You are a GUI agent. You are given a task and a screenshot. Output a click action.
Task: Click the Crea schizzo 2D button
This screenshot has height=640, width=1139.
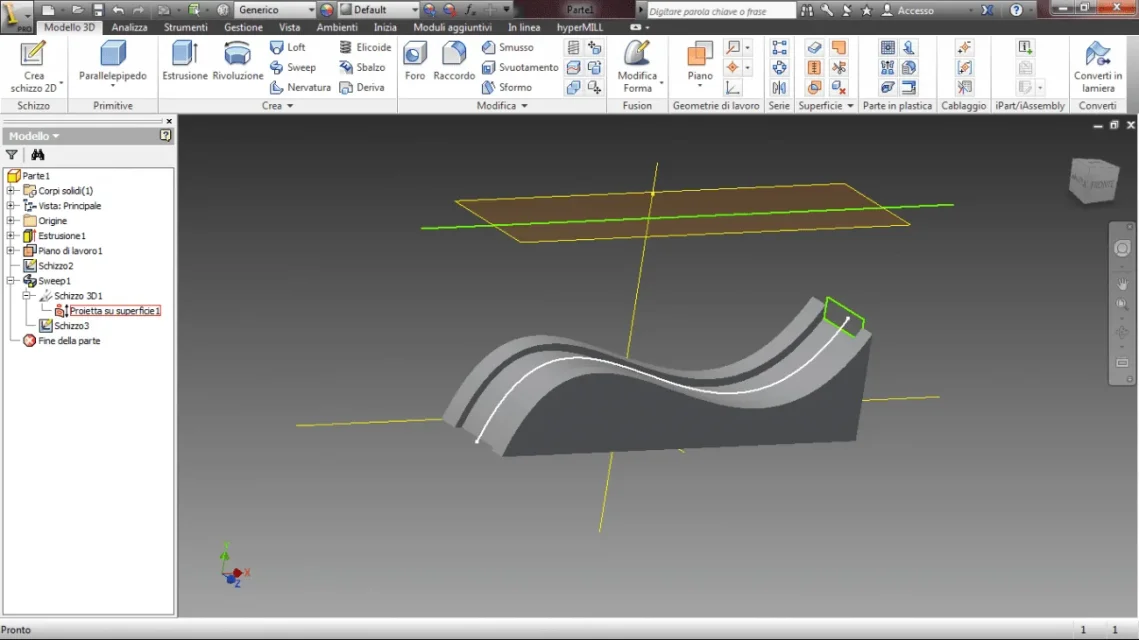click(x=33, y=67)
